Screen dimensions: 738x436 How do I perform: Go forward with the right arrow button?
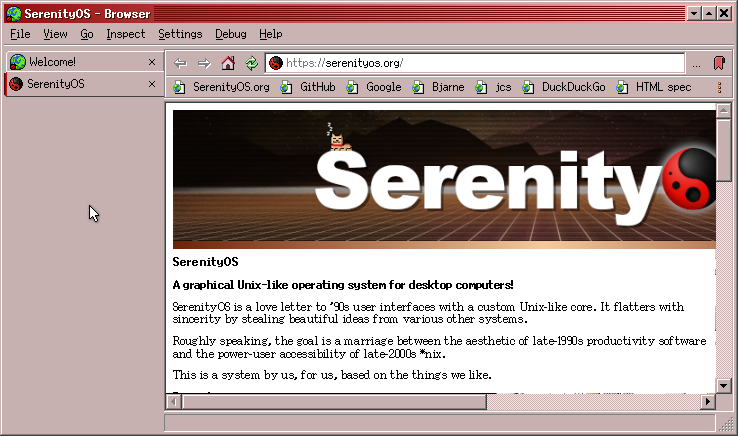(204, 63)
